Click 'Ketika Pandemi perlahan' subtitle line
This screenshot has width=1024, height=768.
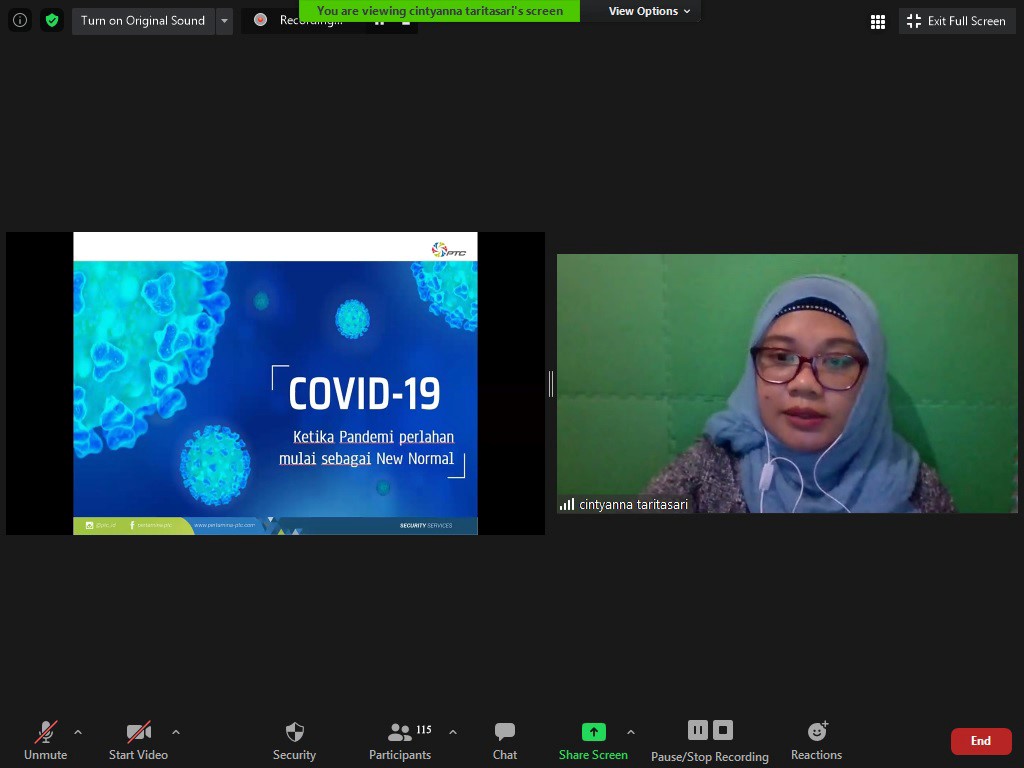(374, 437)
